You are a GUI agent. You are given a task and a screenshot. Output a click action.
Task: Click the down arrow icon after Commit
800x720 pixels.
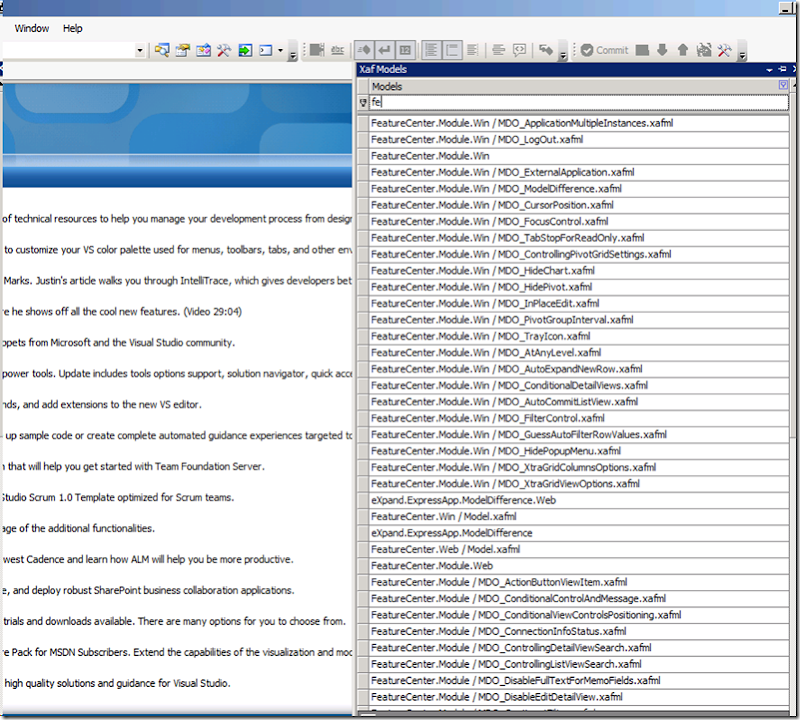click(x=662, y=50)
